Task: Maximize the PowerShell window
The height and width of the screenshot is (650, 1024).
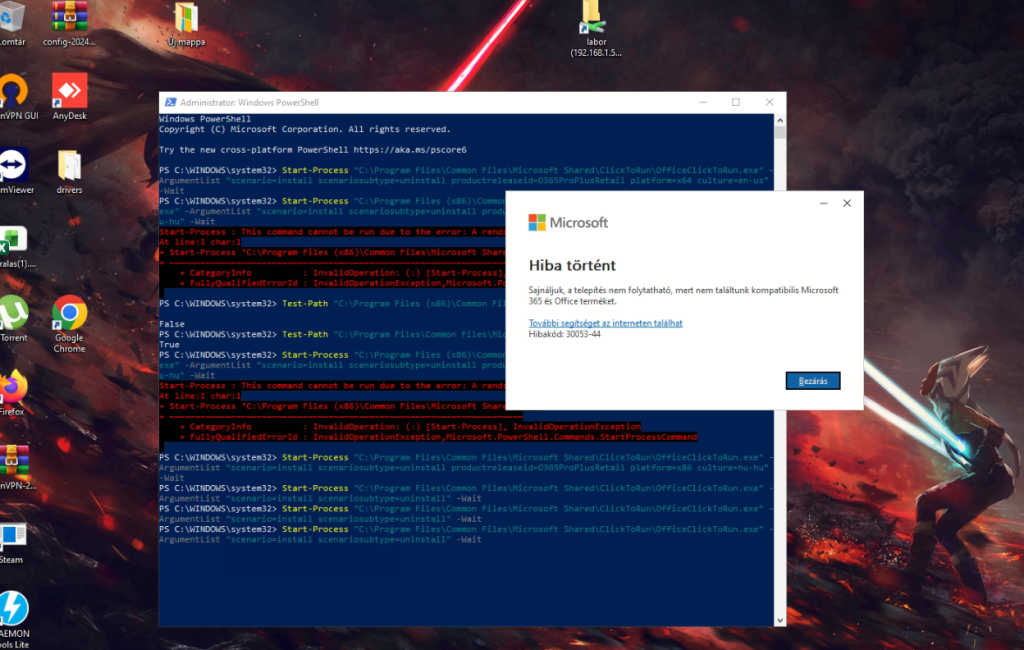Action: [x=736, y=102]
